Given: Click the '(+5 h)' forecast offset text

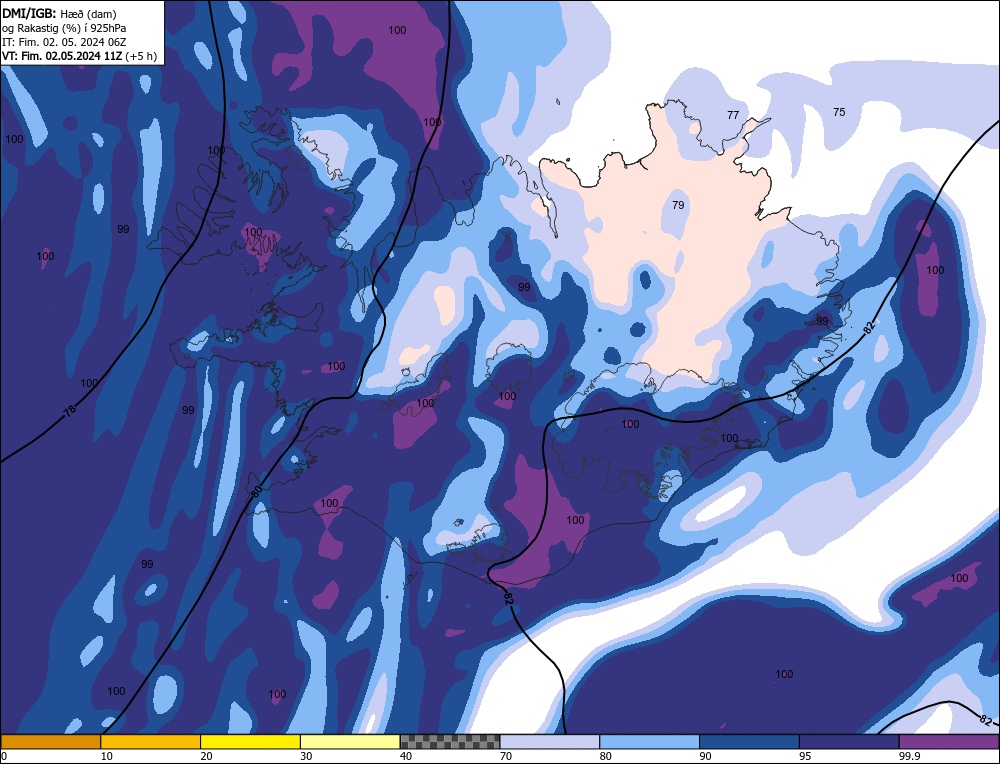Looking at the screenshot, I should click(x=141, y=55).
